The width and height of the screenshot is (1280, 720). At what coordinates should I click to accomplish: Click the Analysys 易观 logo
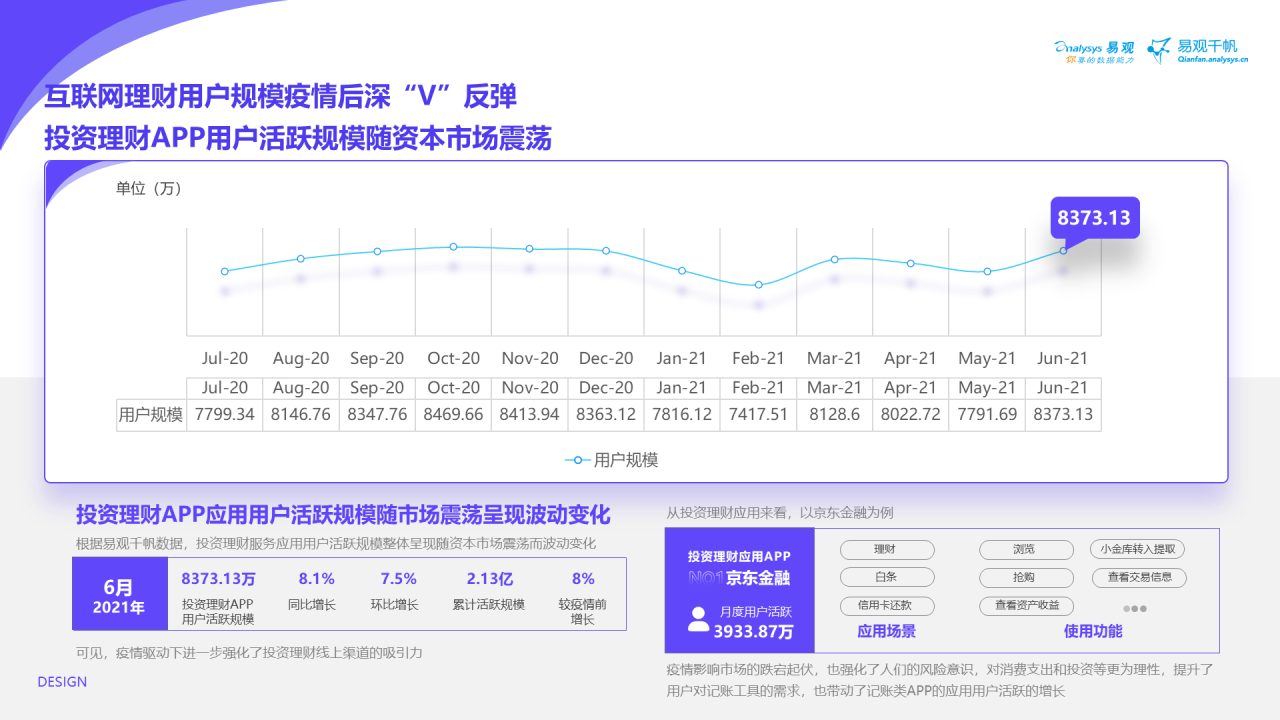1094,52
